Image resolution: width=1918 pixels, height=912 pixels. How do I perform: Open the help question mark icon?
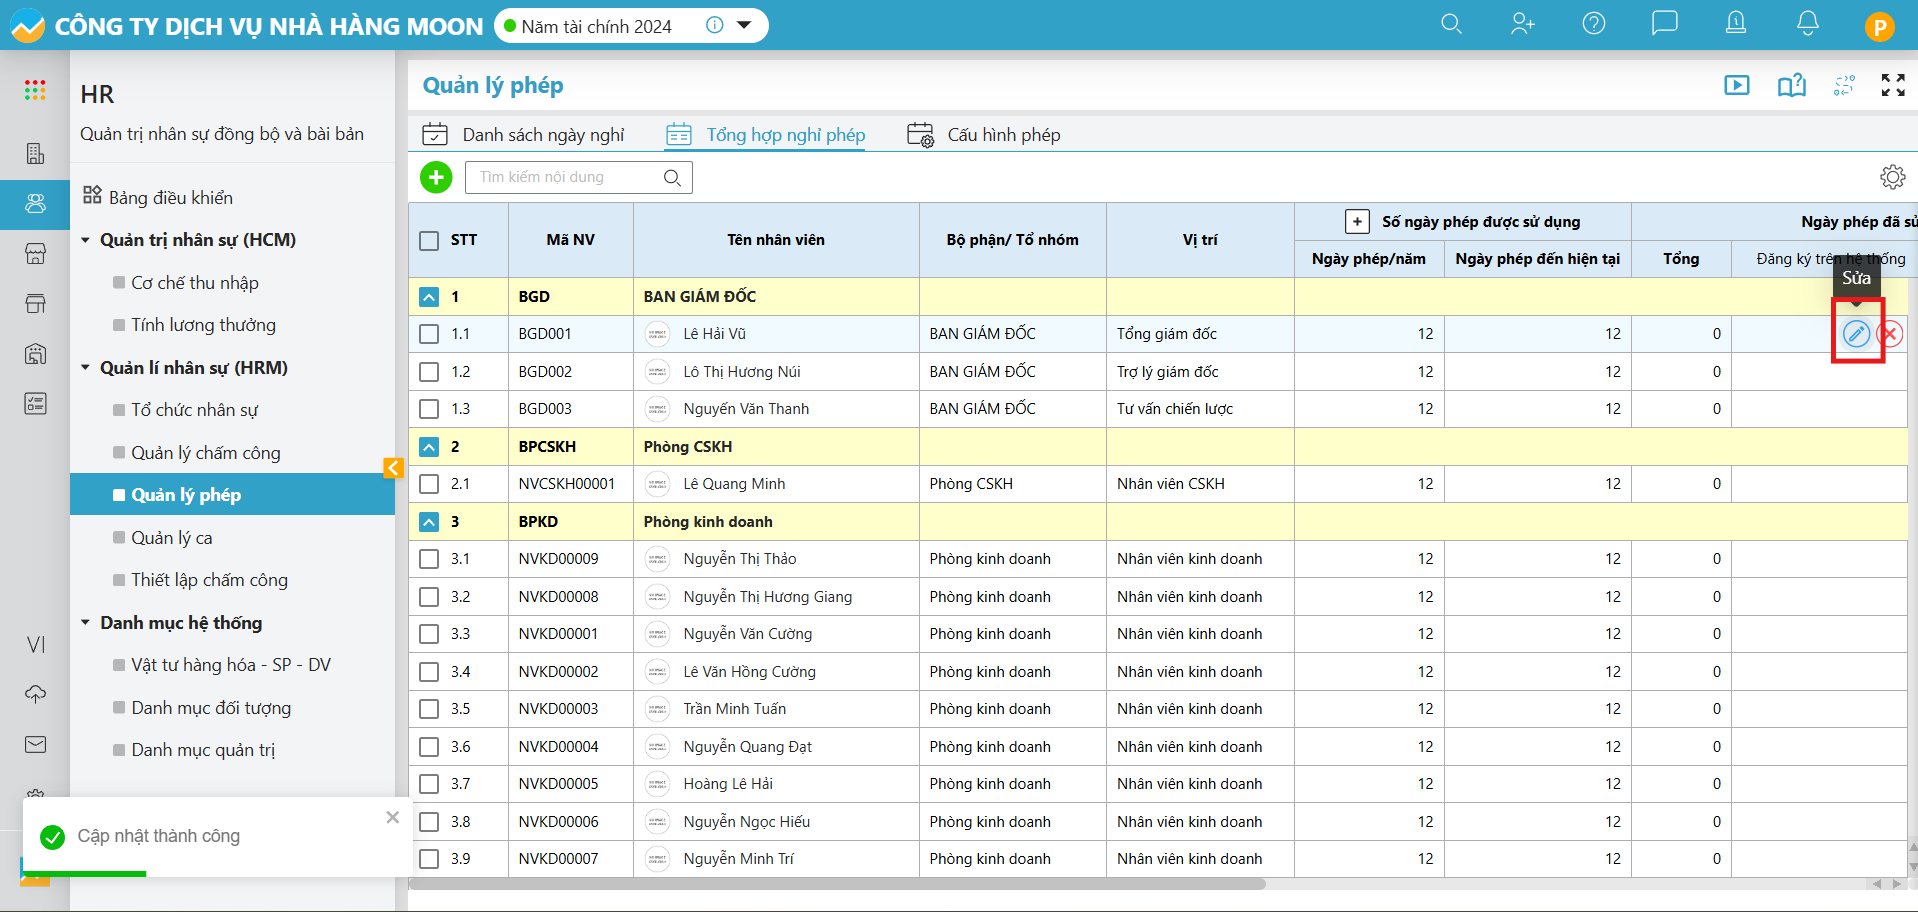[1593, 24]
